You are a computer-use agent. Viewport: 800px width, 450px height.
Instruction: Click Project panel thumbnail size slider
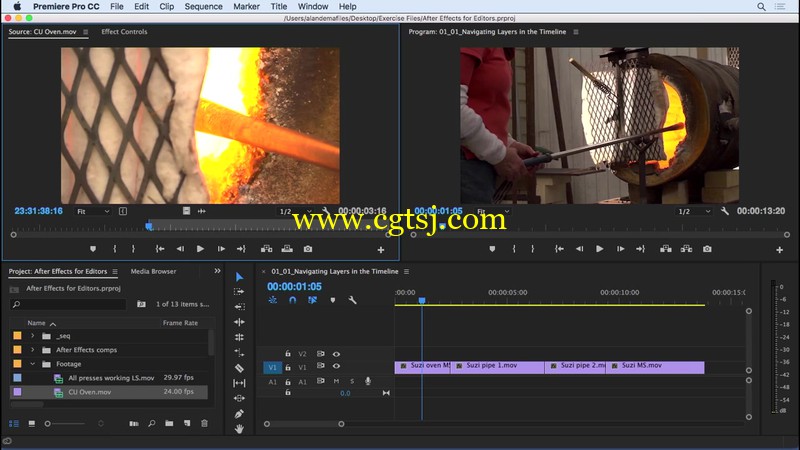66,423
